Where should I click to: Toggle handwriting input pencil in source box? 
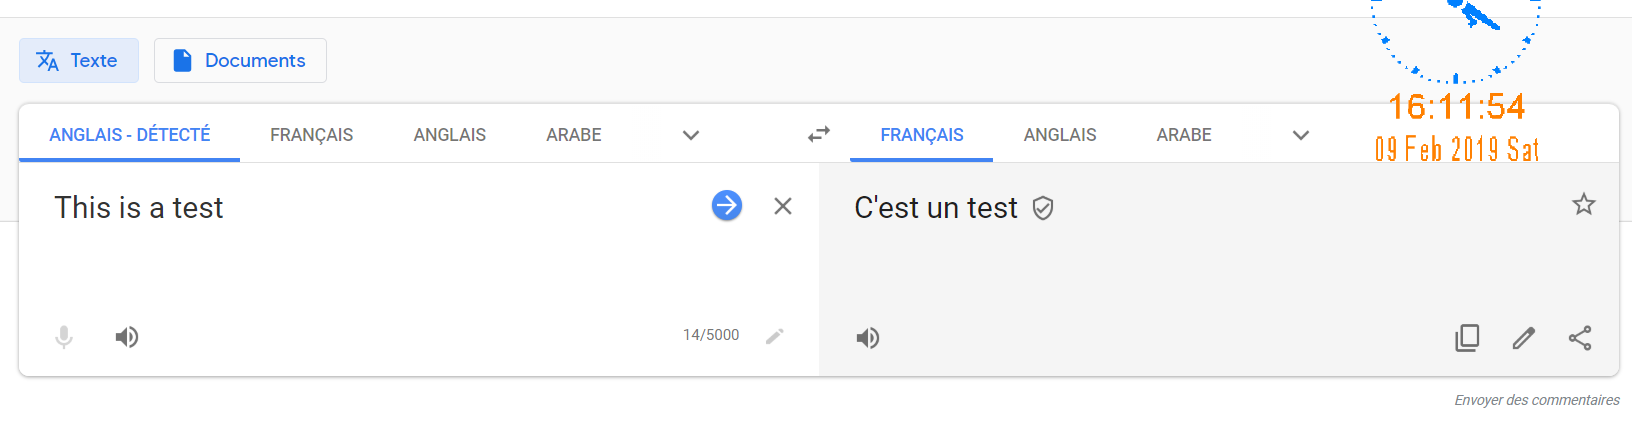(x=775, y=336)
